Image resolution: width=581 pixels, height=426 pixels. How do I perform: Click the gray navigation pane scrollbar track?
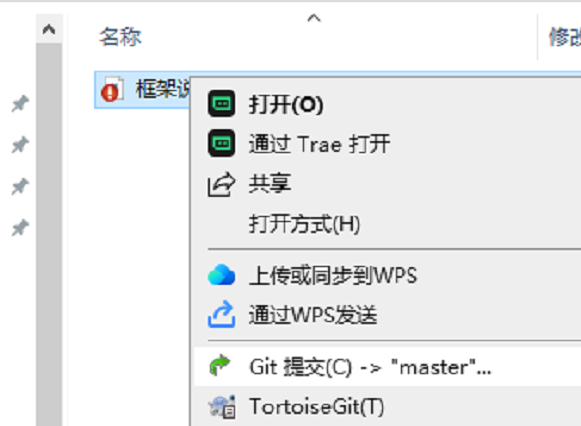[x=49, y=234]
